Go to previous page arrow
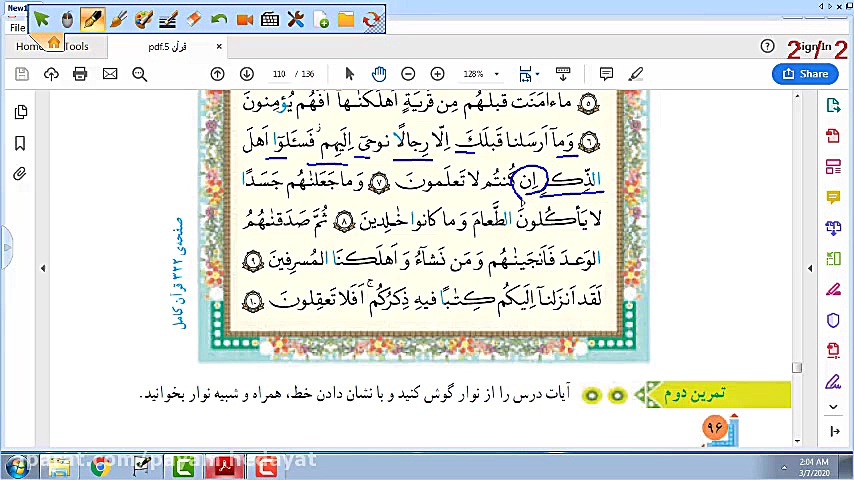Viewport: 854px width, 480px height. click(x=217, y=74)
